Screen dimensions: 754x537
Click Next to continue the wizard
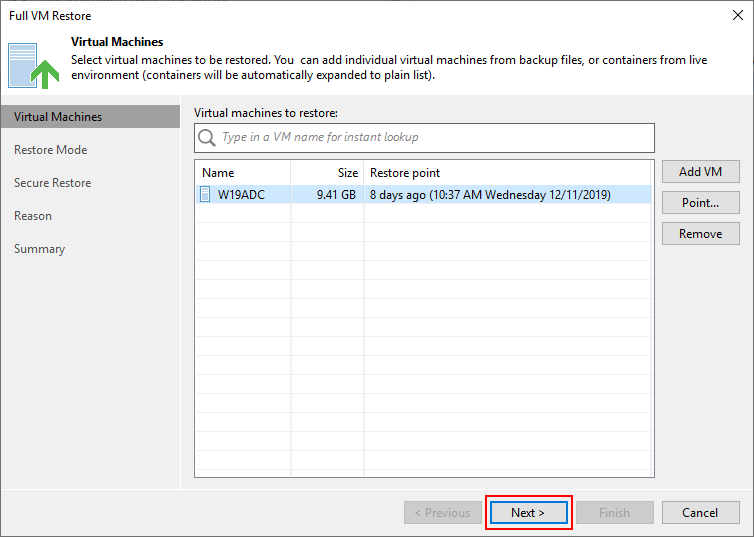point(528,512)
